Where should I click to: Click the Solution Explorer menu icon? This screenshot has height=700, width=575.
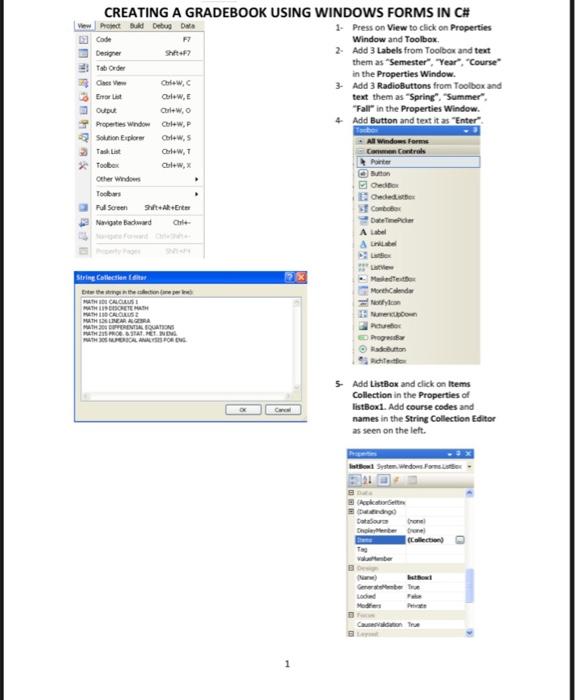[x=83, y=138]
